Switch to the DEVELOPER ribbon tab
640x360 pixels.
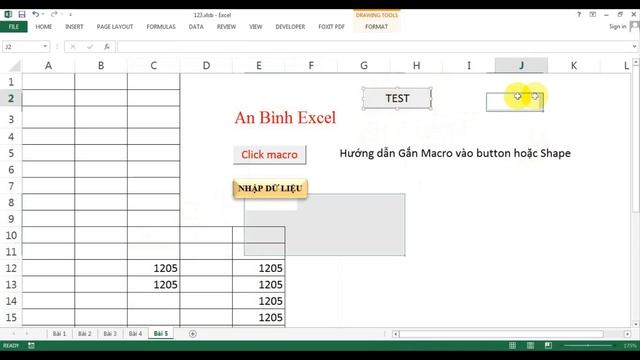click(290, 27)
